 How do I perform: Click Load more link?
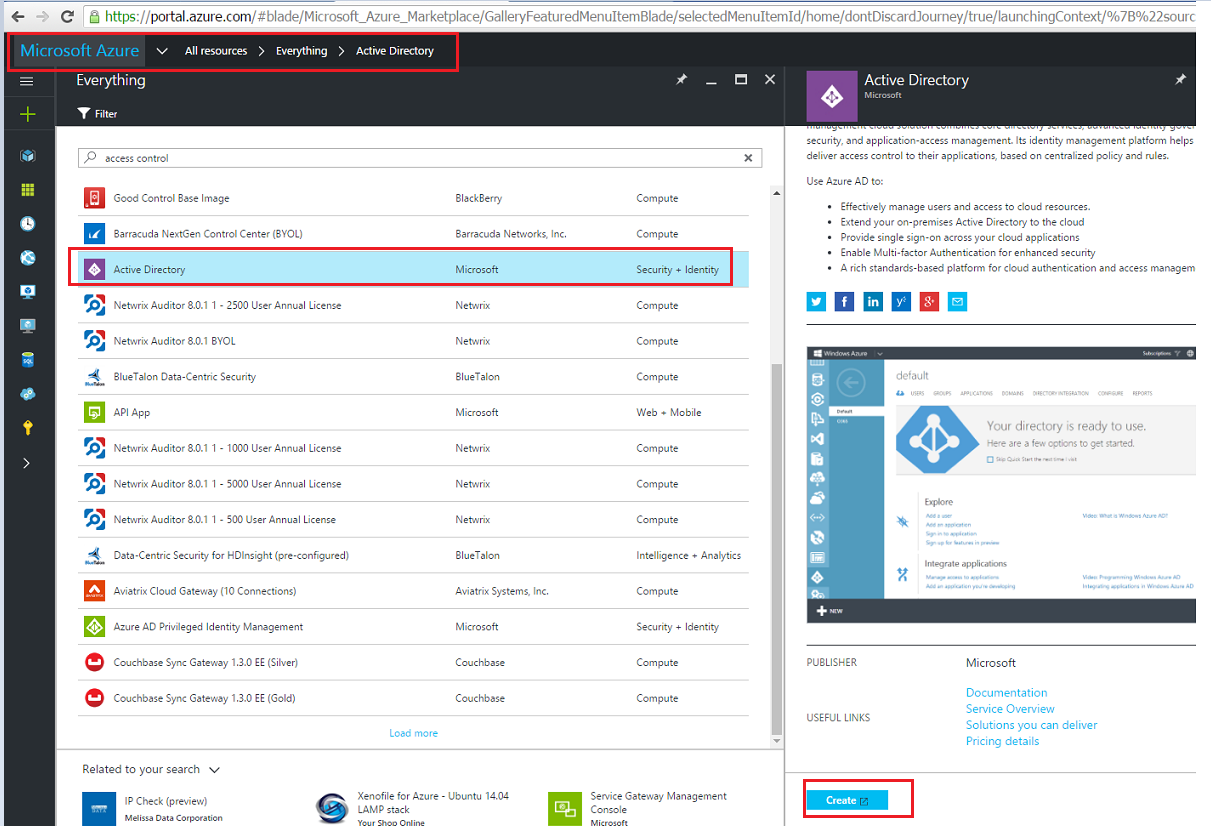coord(413,733)
